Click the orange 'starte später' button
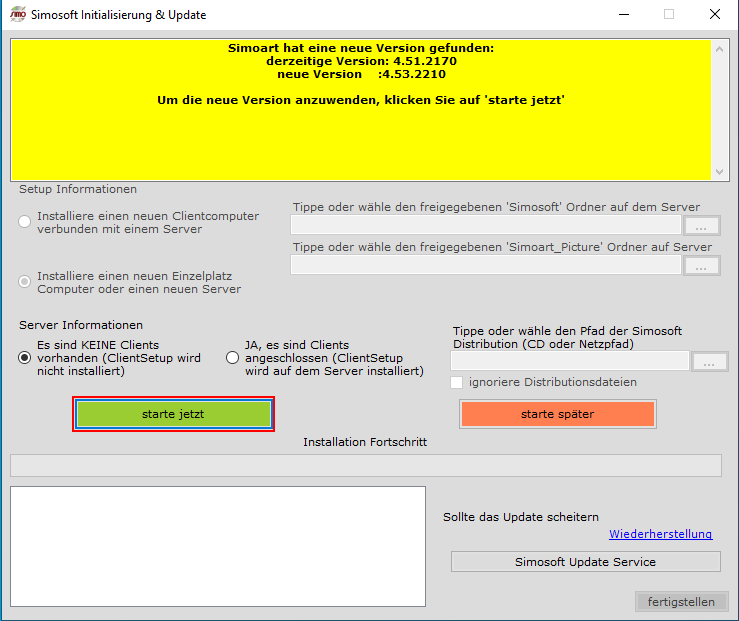The width and height of the screenshot is (739, 621). click(x=557, y=414)
